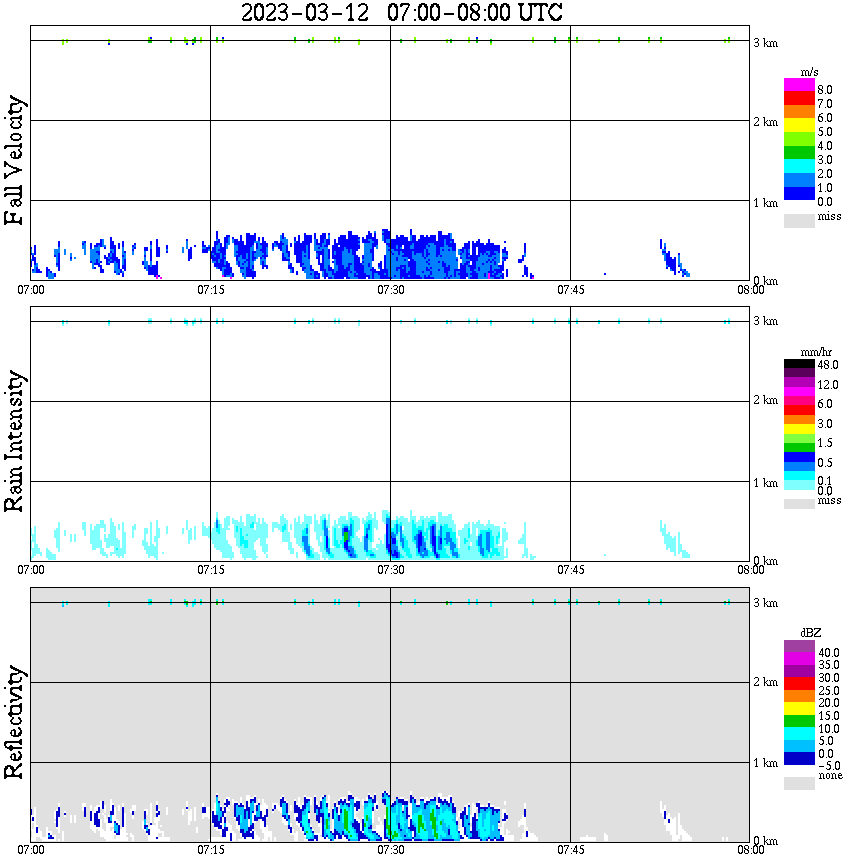
Task: Click the '12.0' value in the mm/hr legend
Action: [828, 385]
